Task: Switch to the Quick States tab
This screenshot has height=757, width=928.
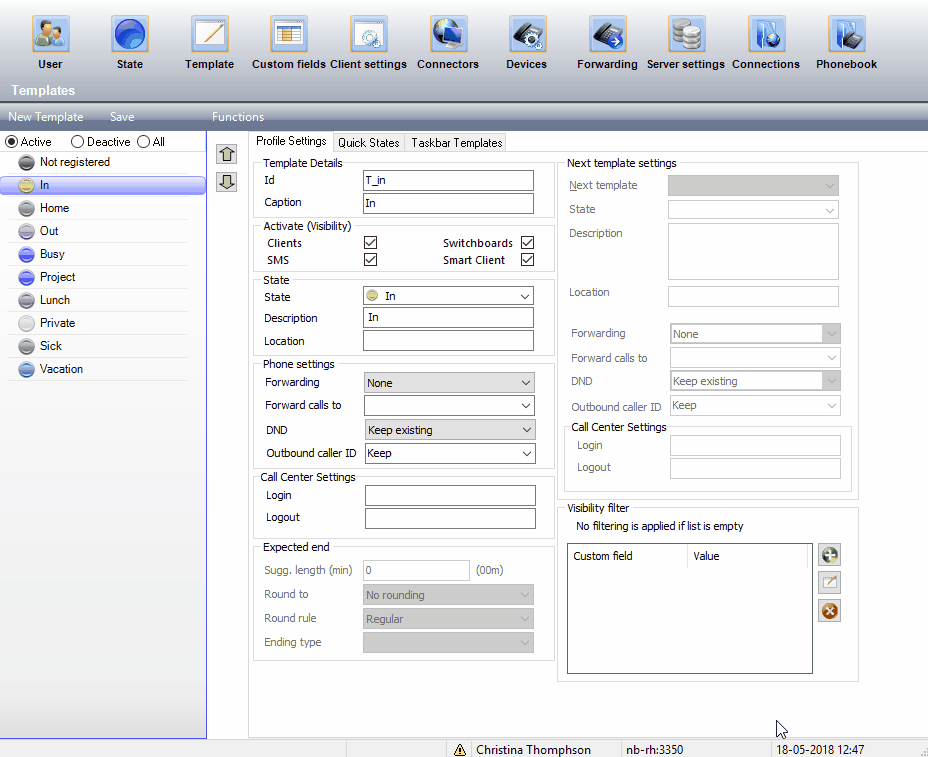Action: click(369, 143)
